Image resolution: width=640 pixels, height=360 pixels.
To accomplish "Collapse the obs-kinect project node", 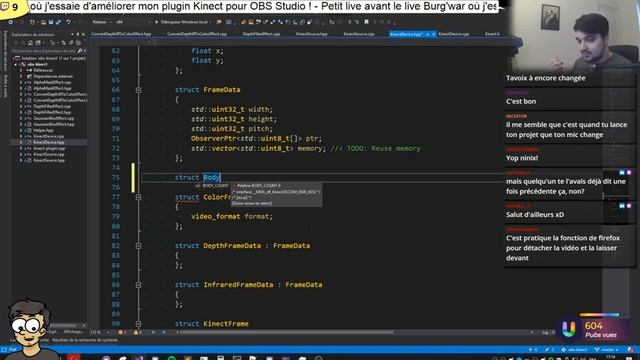I will click(16, 64).
